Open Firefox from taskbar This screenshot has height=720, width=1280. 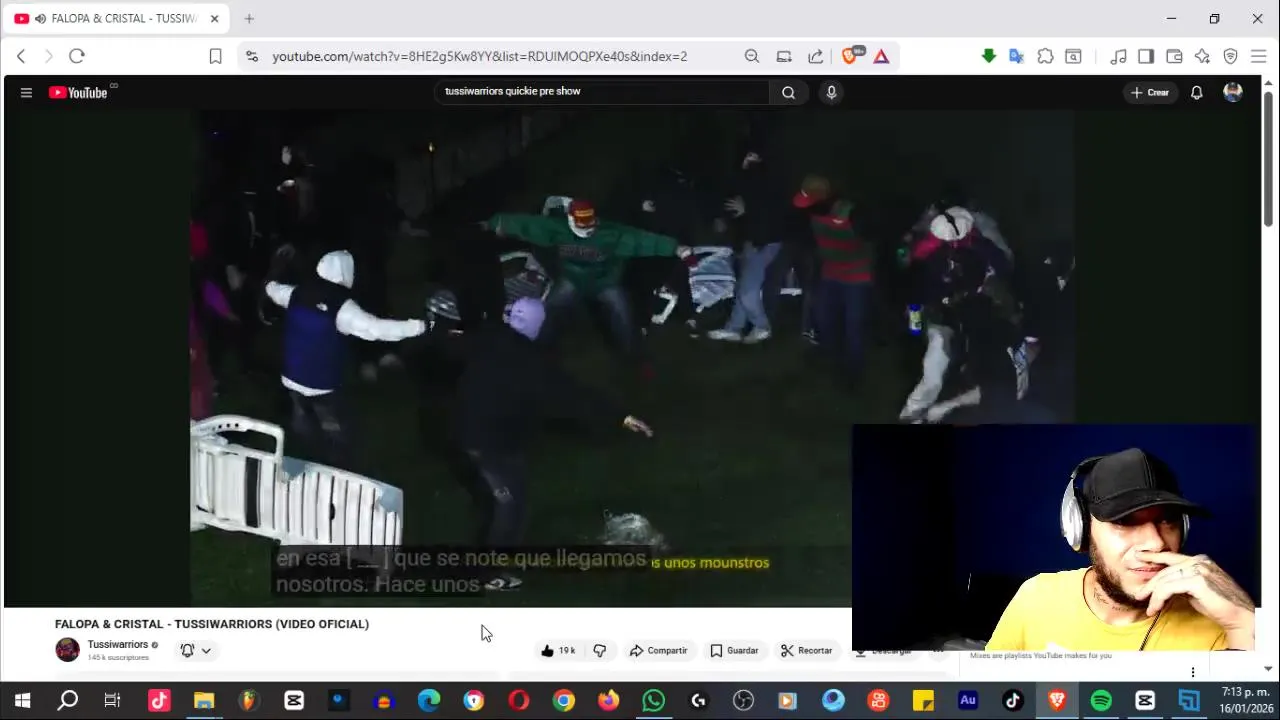(x=609, y=701)
